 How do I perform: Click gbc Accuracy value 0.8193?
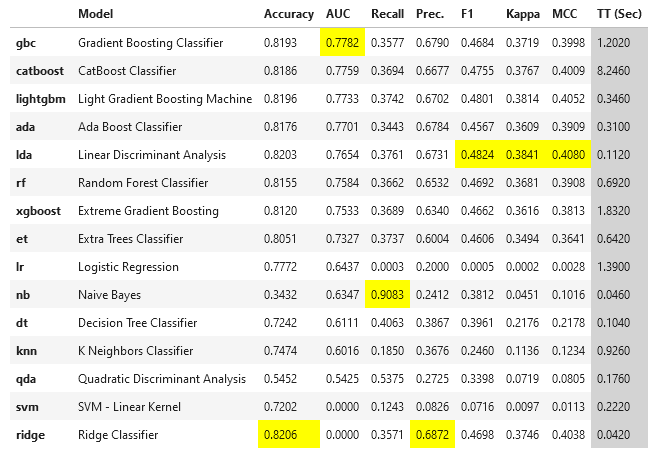tap(280, 43)
